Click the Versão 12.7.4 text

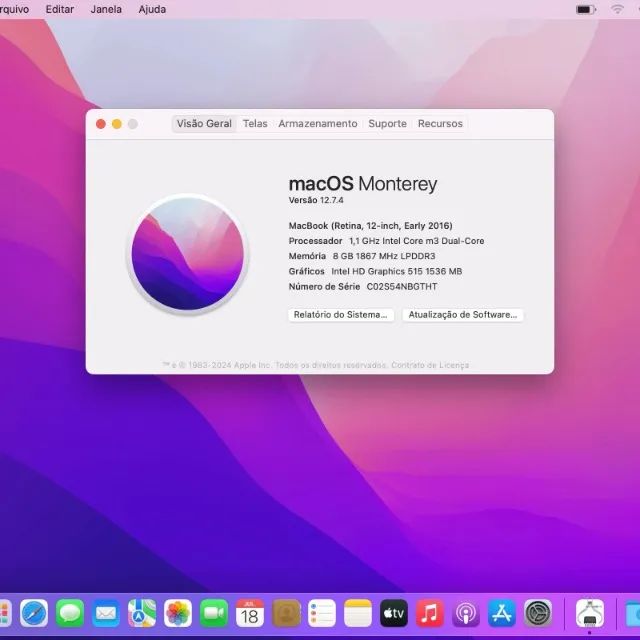tap(316, 200)
